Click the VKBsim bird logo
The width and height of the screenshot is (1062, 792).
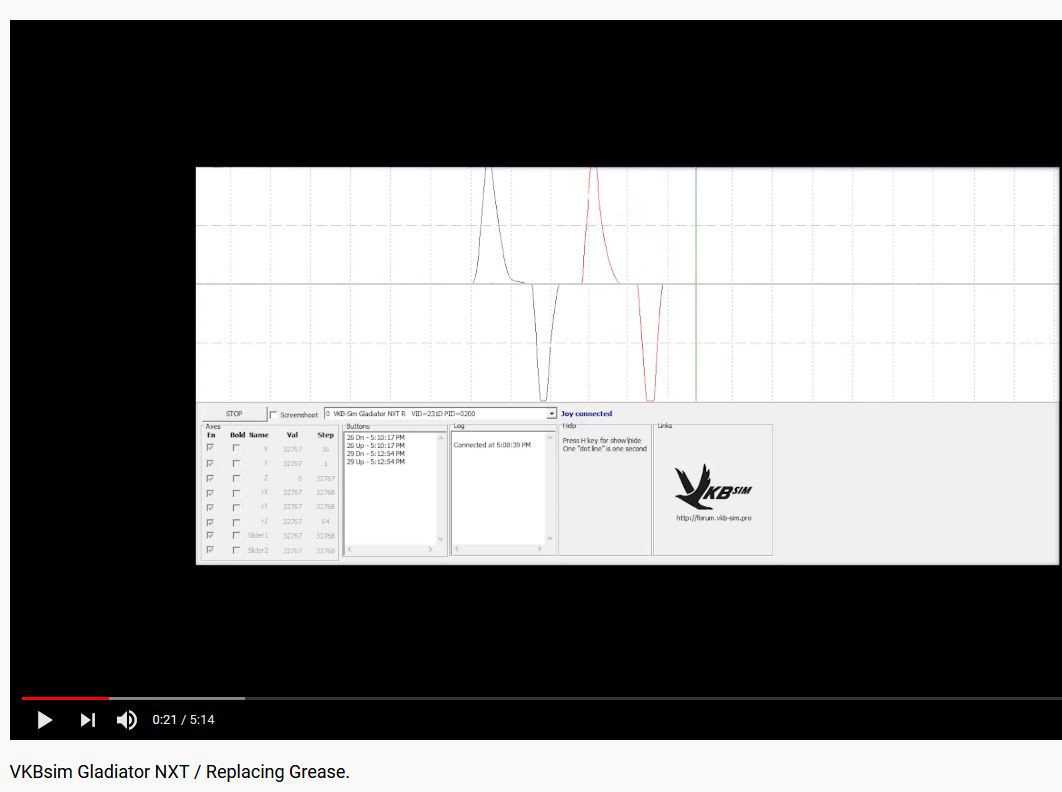pyautogui.click(x=713, y=487)
